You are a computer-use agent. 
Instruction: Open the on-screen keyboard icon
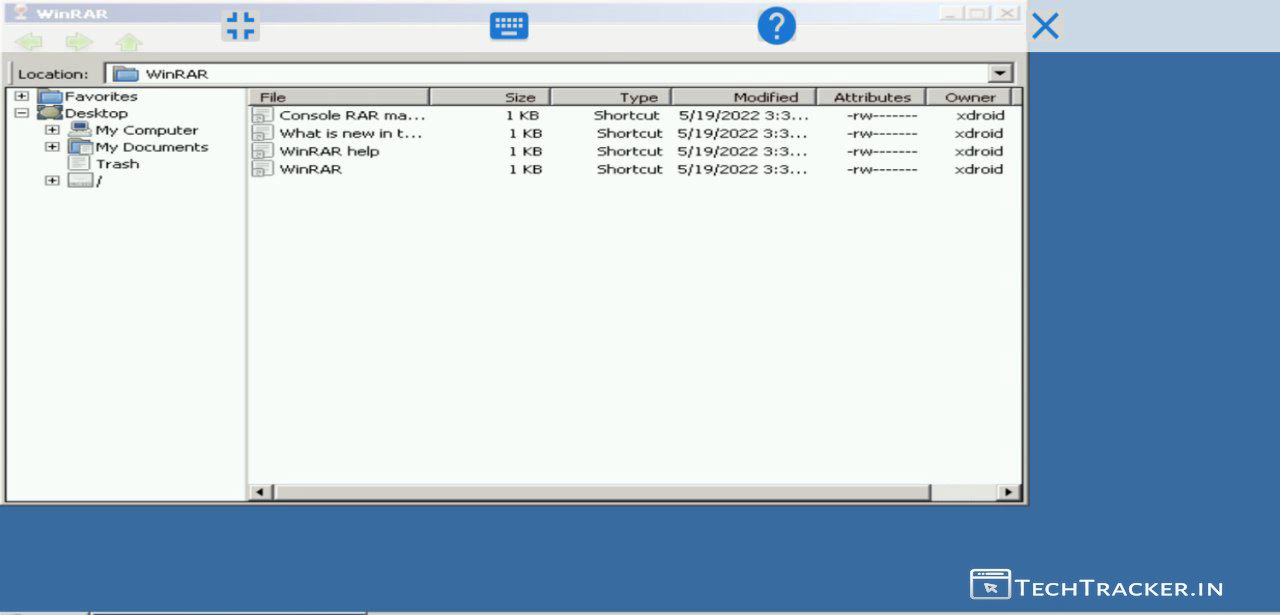point(509,26)
